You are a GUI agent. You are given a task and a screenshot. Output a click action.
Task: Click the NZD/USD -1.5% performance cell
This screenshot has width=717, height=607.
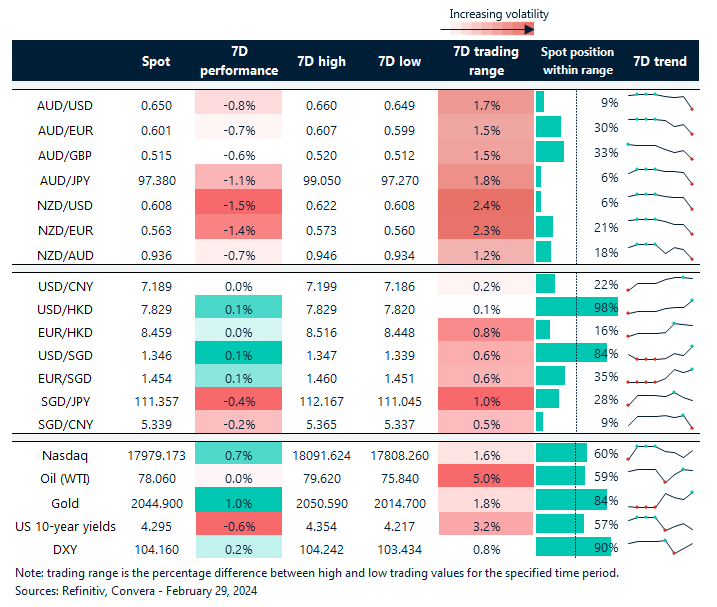pos(239,202)
